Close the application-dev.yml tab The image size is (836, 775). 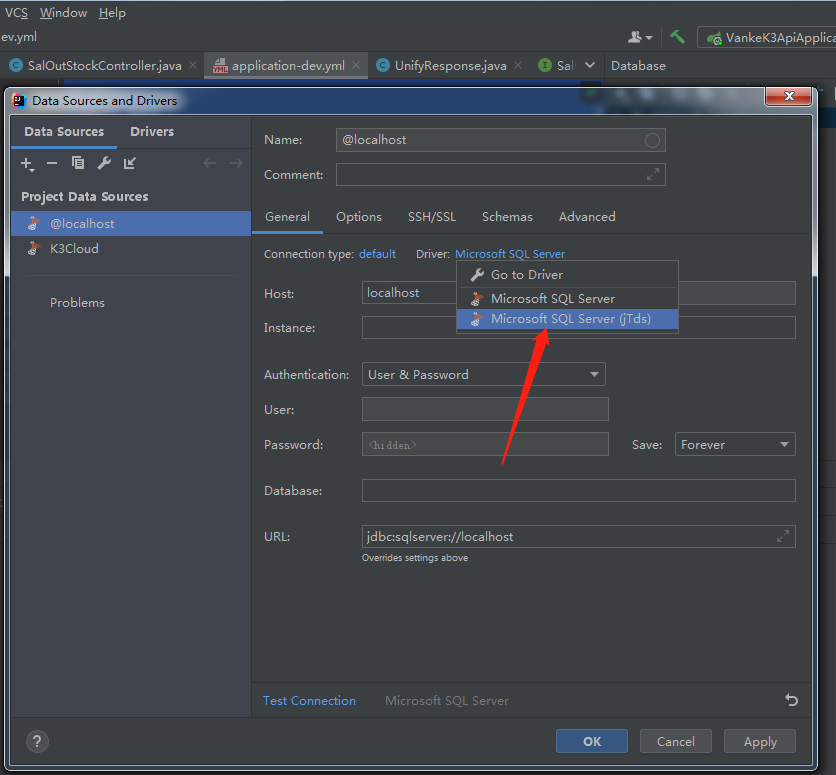[356, 65]
